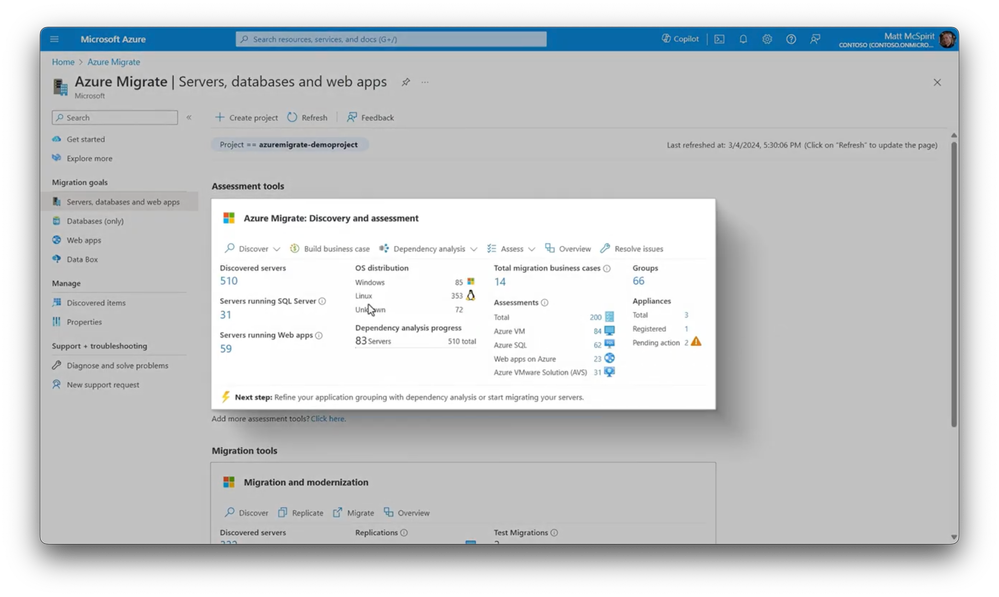Open the Azure portal hamburger menu
This screenshot has height=597, width=999.
(x=54, y=39)
